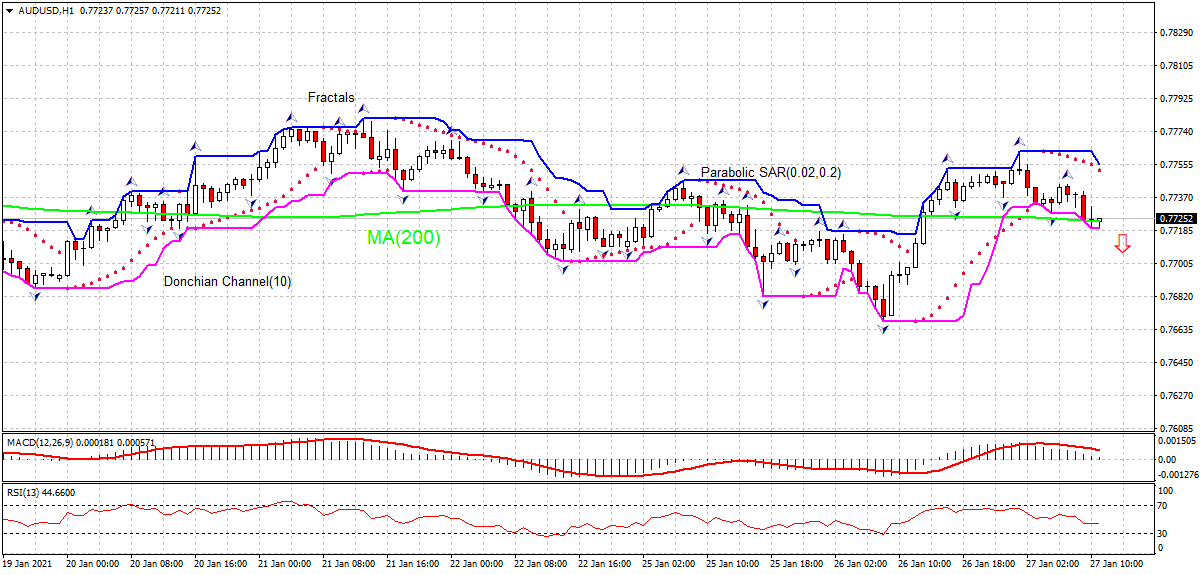Click the triangle before the AUDUSD,H1 title
The width and height of the screenshot is (1200, 575).
(x=9, y=9)
